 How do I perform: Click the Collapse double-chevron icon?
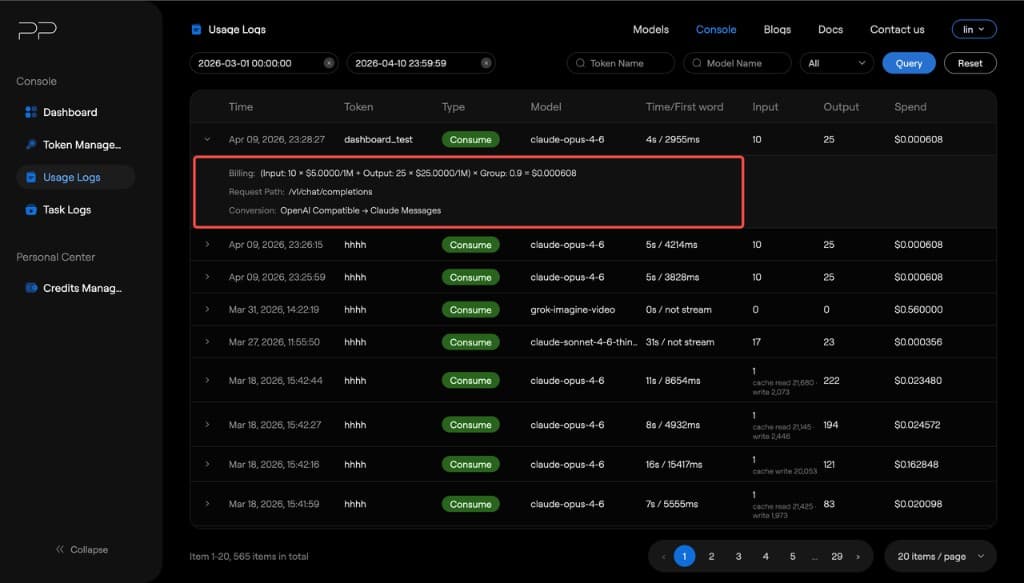pos(60,550)
